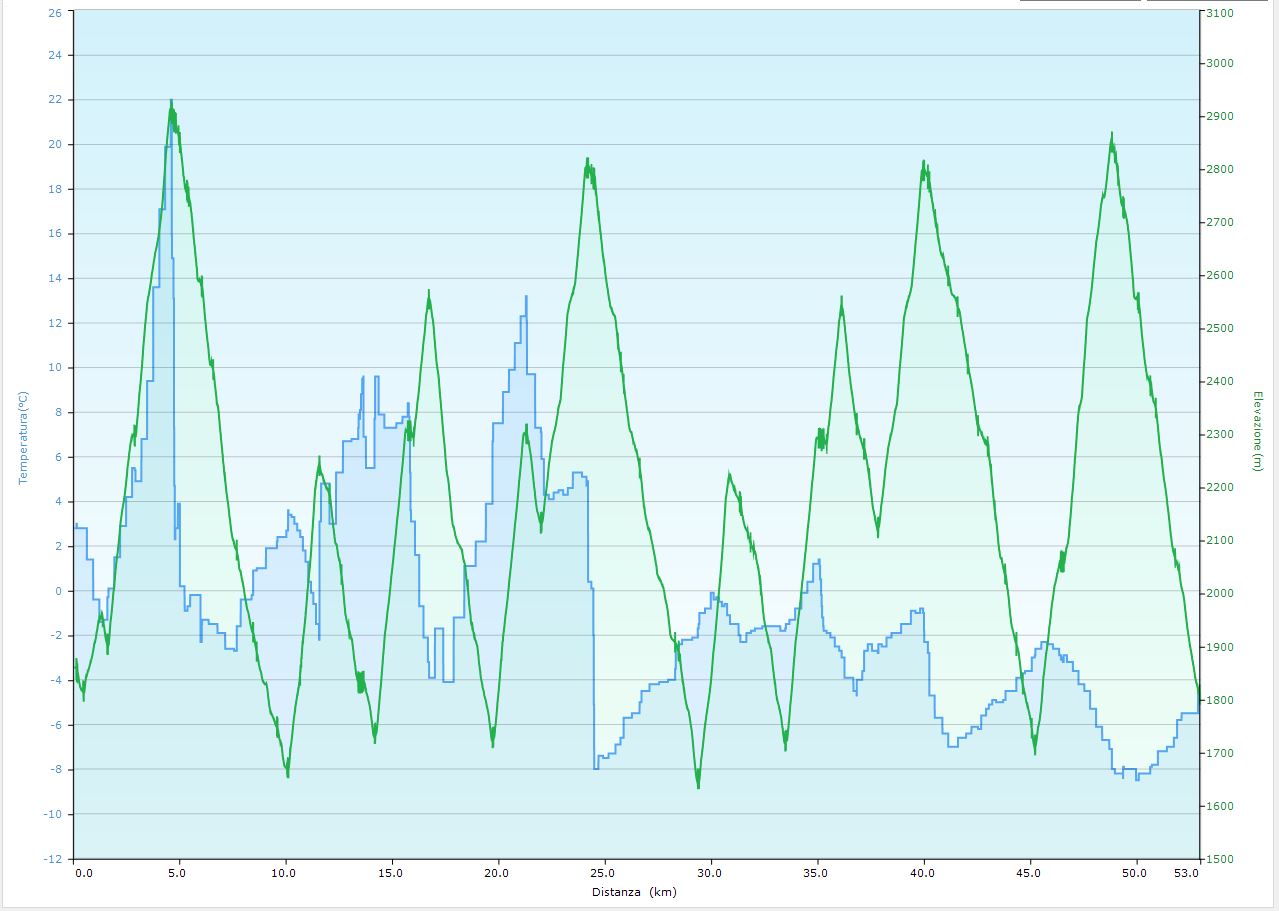
Task: Select the 0 temperature tick label
Action: click(x=58, y=591)
